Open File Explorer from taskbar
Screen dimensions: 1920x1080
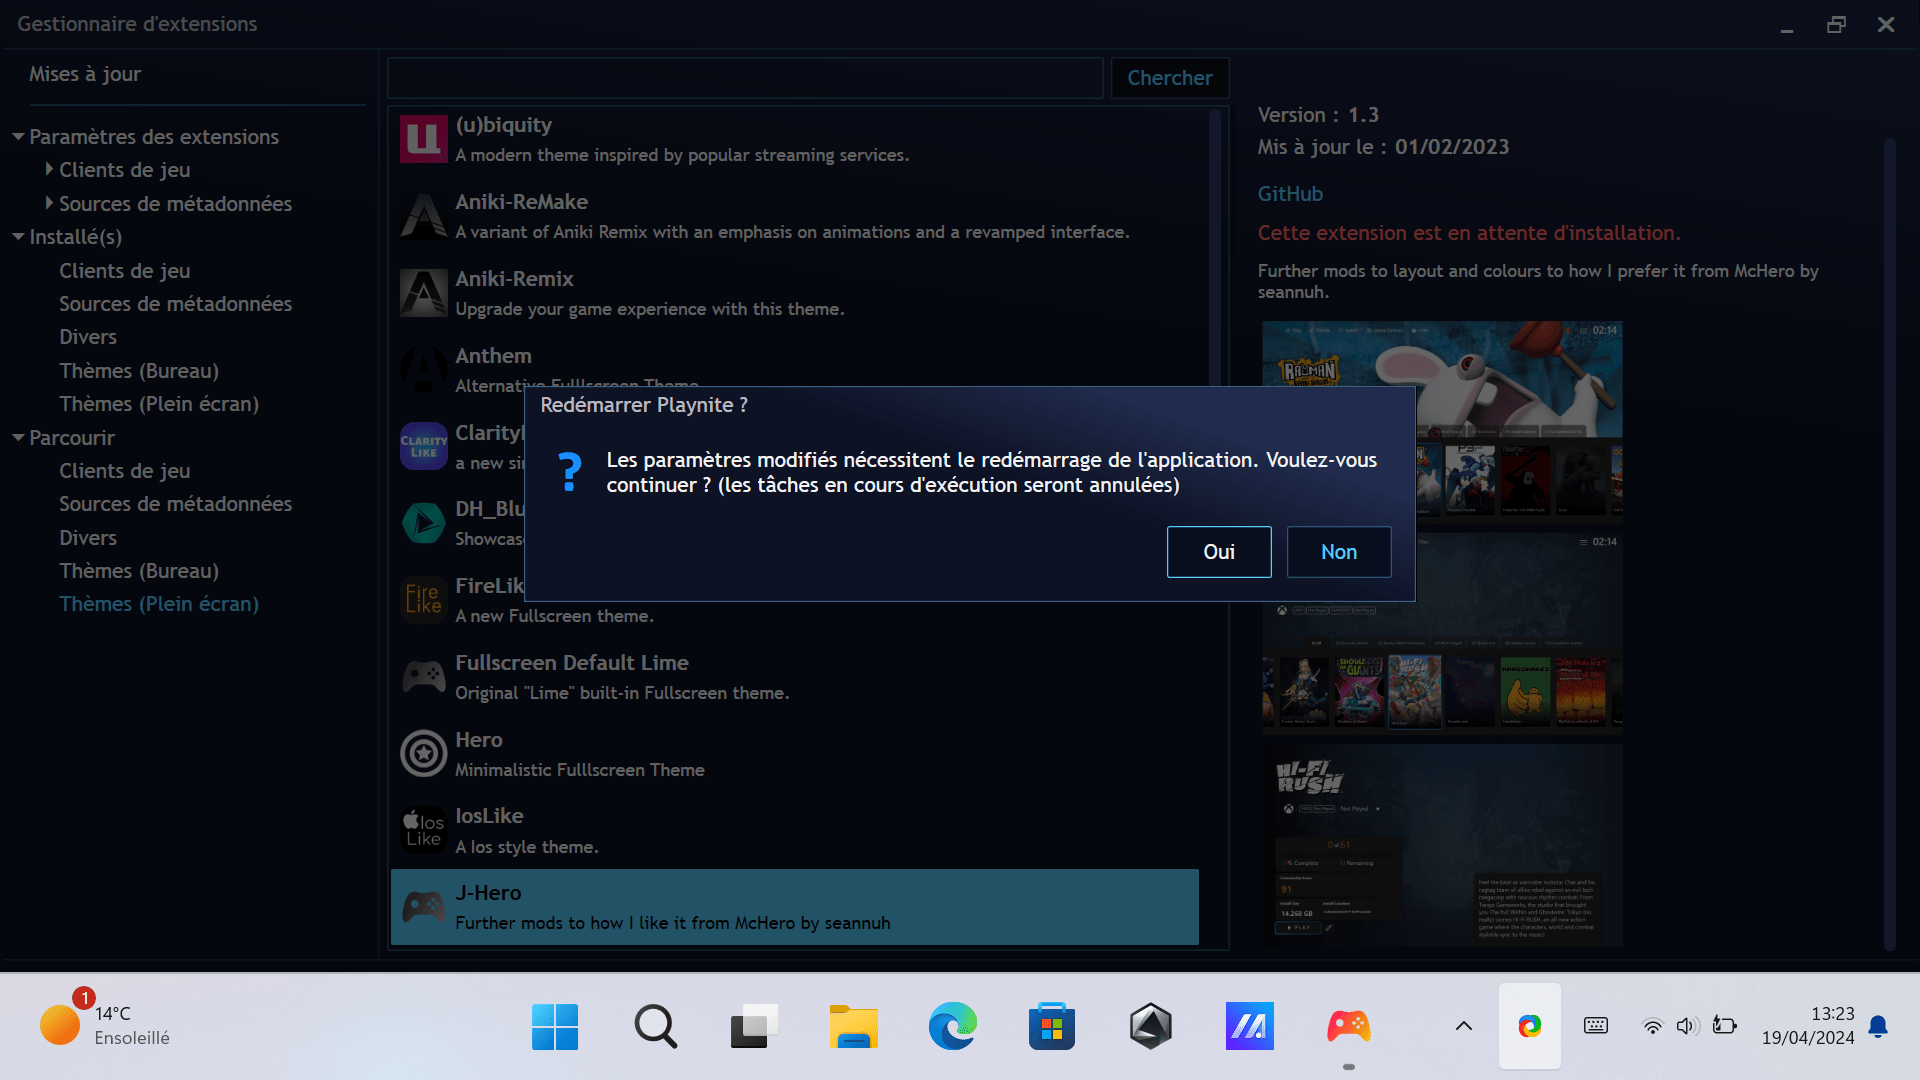click(x=853, y=1027)
